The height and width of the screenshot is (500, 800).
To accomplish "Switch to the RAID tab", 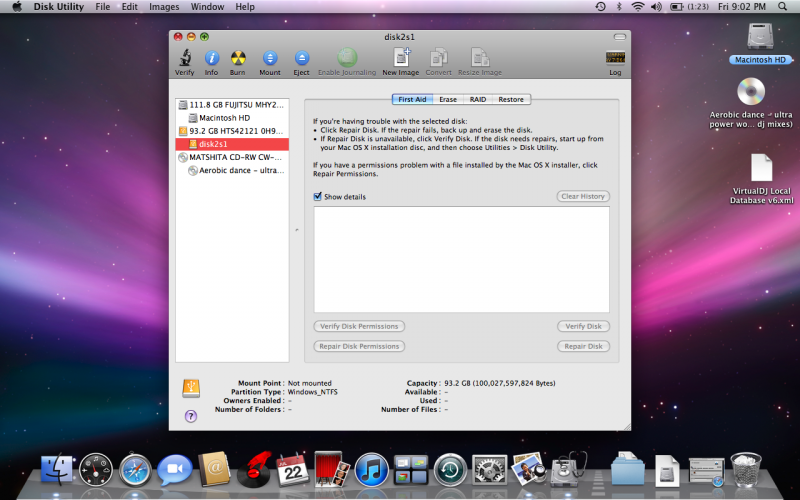I will pos(478,99).
